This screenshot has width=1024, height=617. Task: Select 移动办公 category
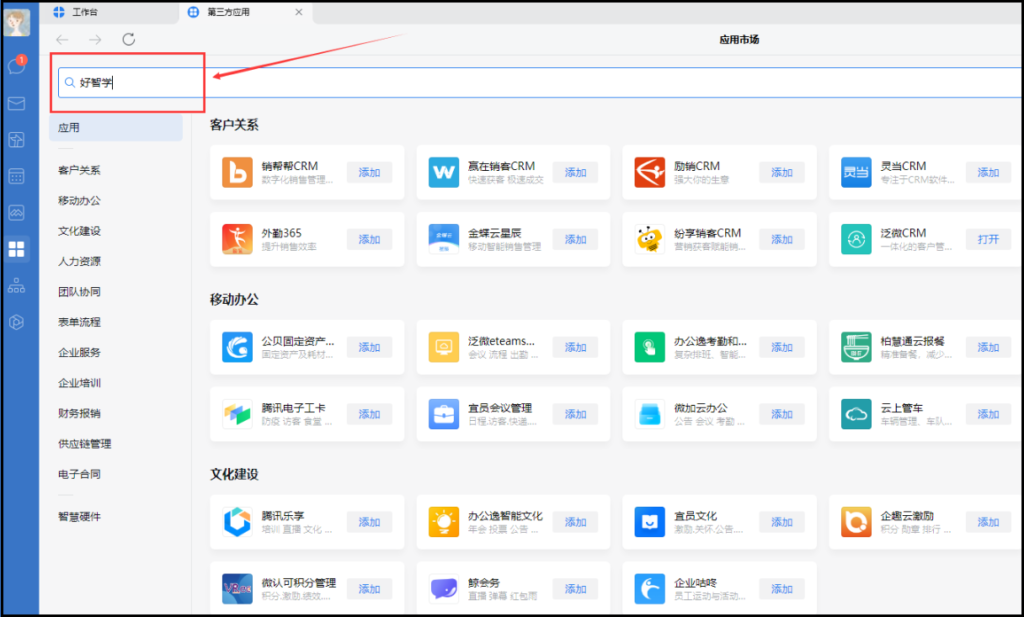79,200
